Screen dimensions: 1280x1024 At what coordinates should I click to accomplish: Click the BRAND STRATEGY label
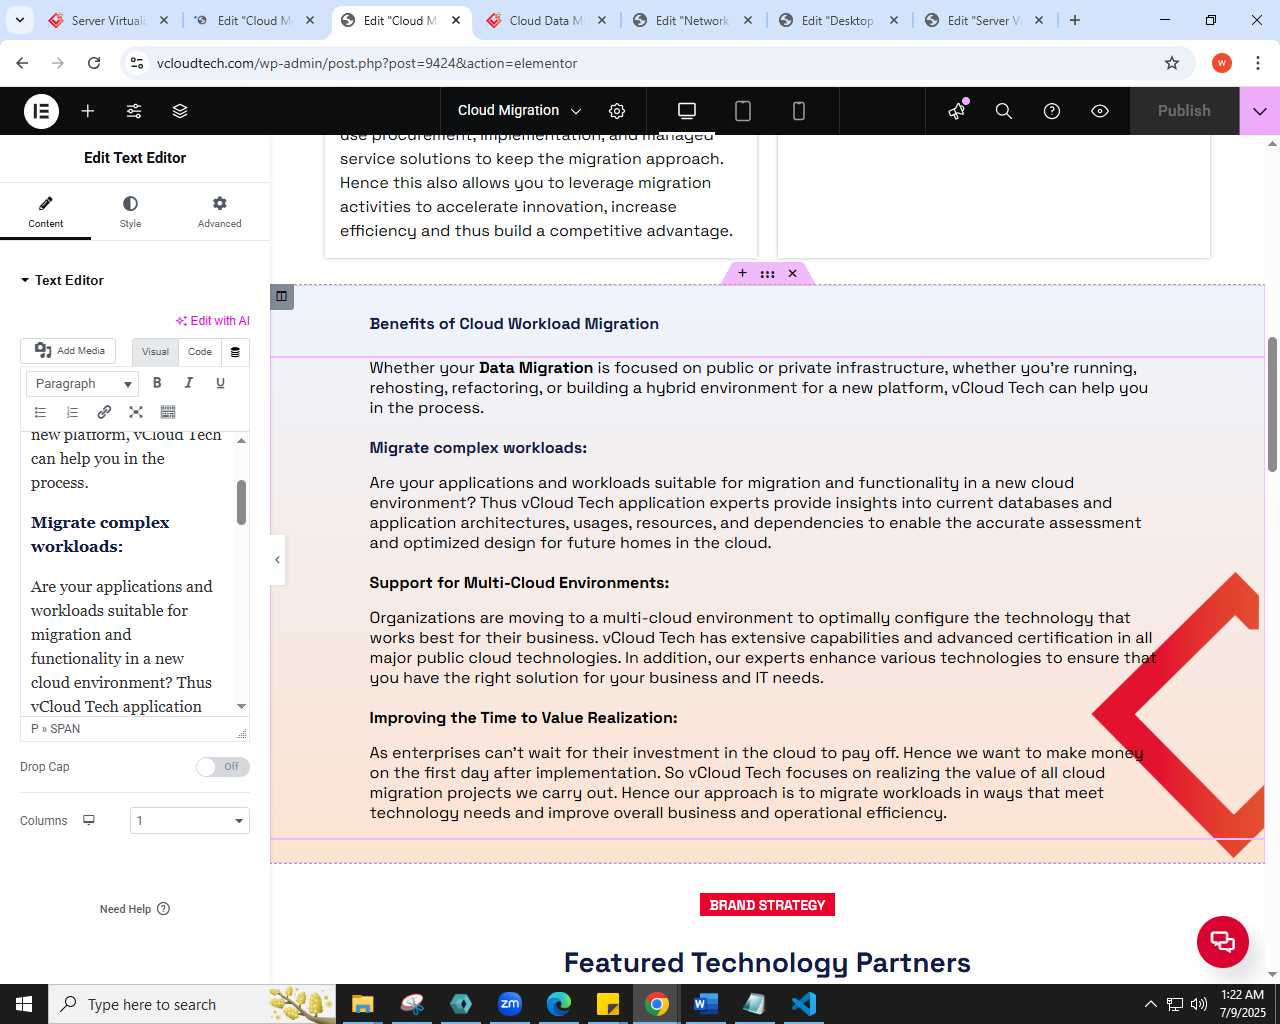tap(767, 905)
